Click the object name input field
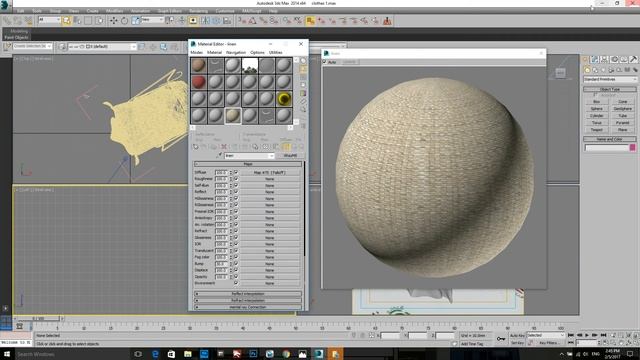The height and width of the screenshot is (360, 640). point(607,148)
